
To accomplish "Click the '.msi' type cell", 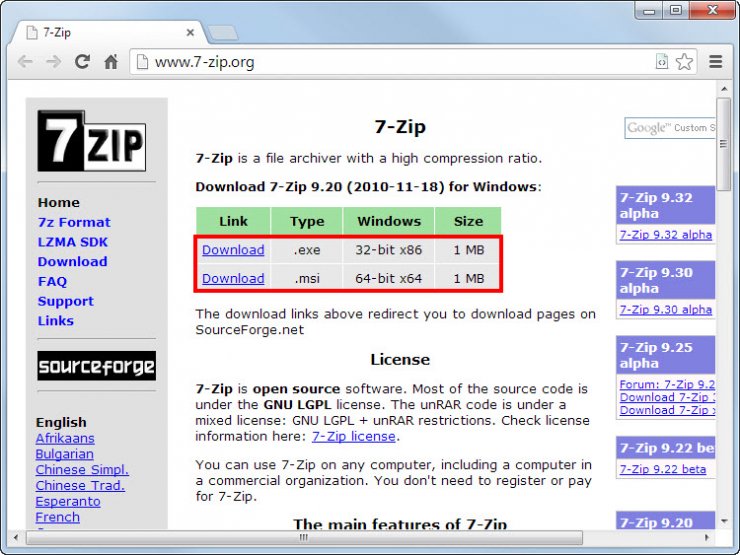I will [307, 278].
